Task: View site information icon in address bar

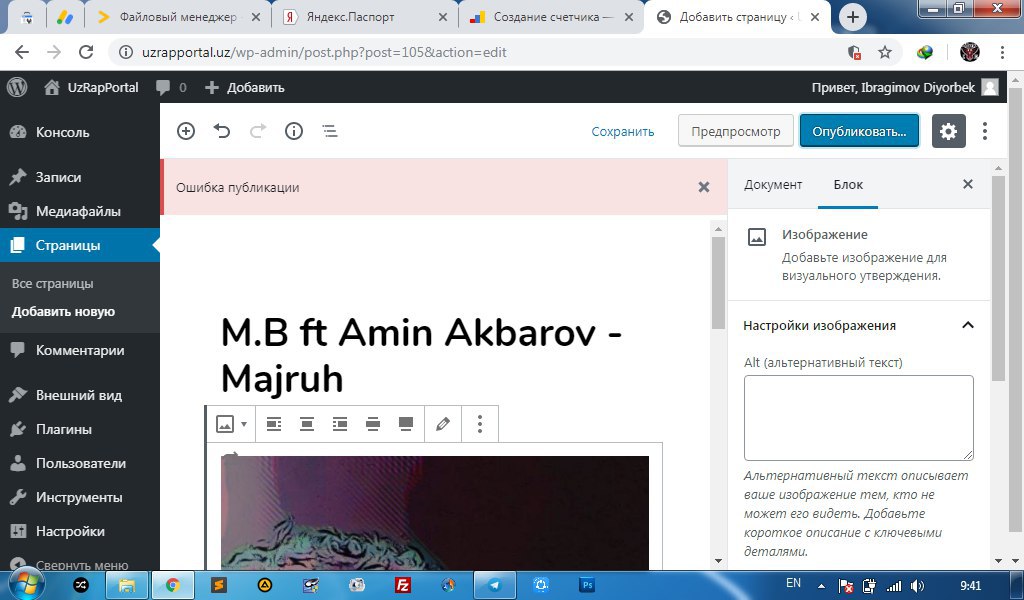Action: (x=126, y=52)
